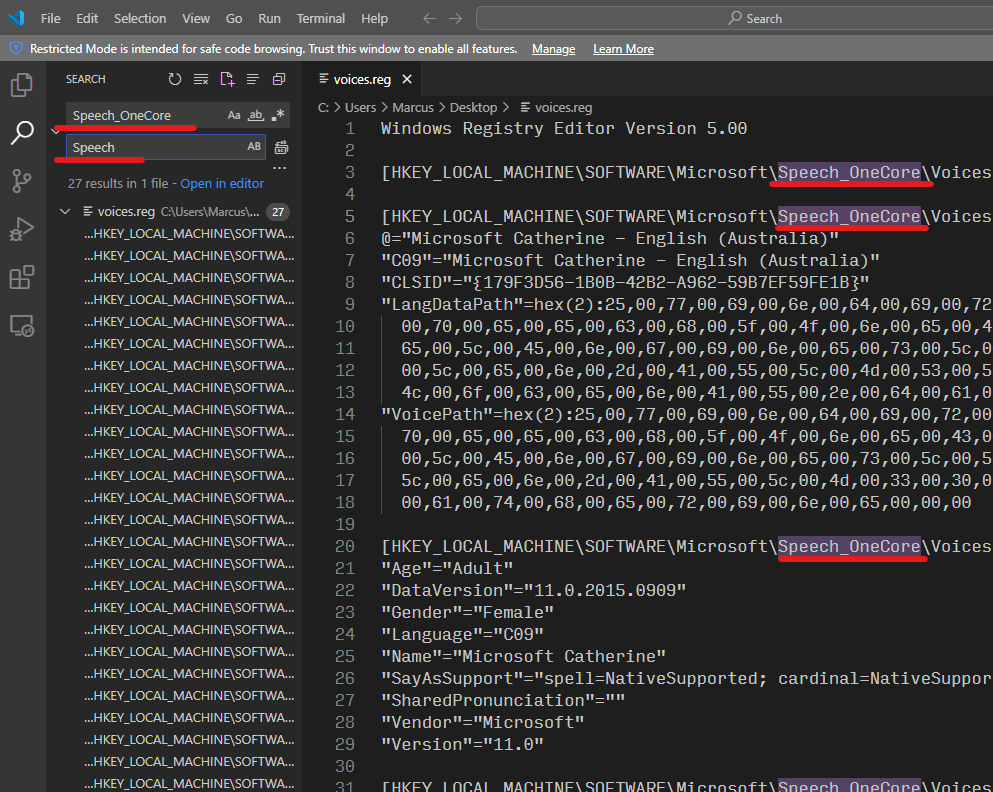Click the title bar Search command box
The image size is (993, 792).
[x=735, y=18]
